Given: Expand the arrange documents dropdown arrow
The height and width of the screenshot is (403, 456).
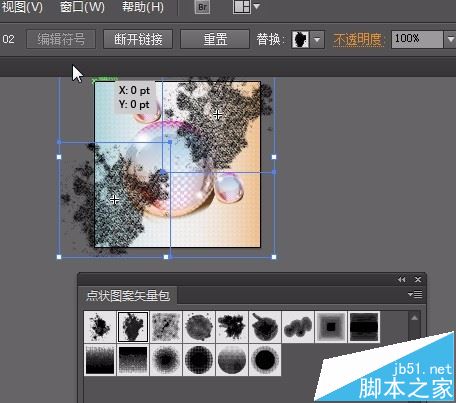Looking at the screenshot, I should 256,6.
